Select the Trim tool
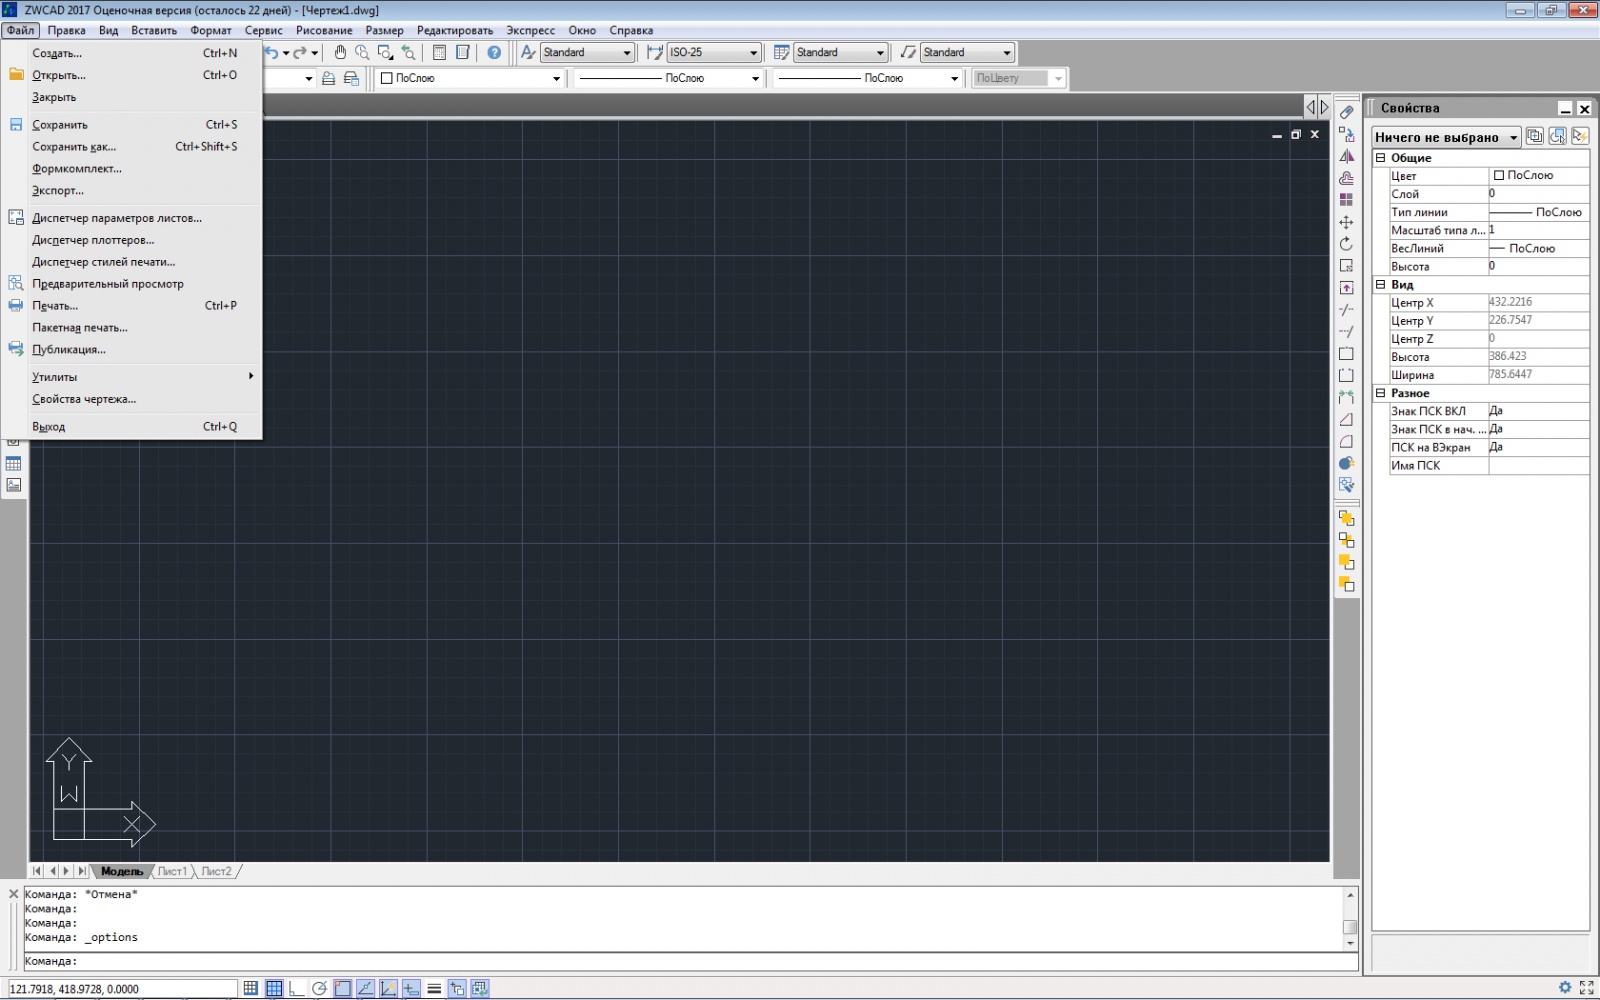This screenshot has width=1600, height=1000. click(x=1347, y=310)
